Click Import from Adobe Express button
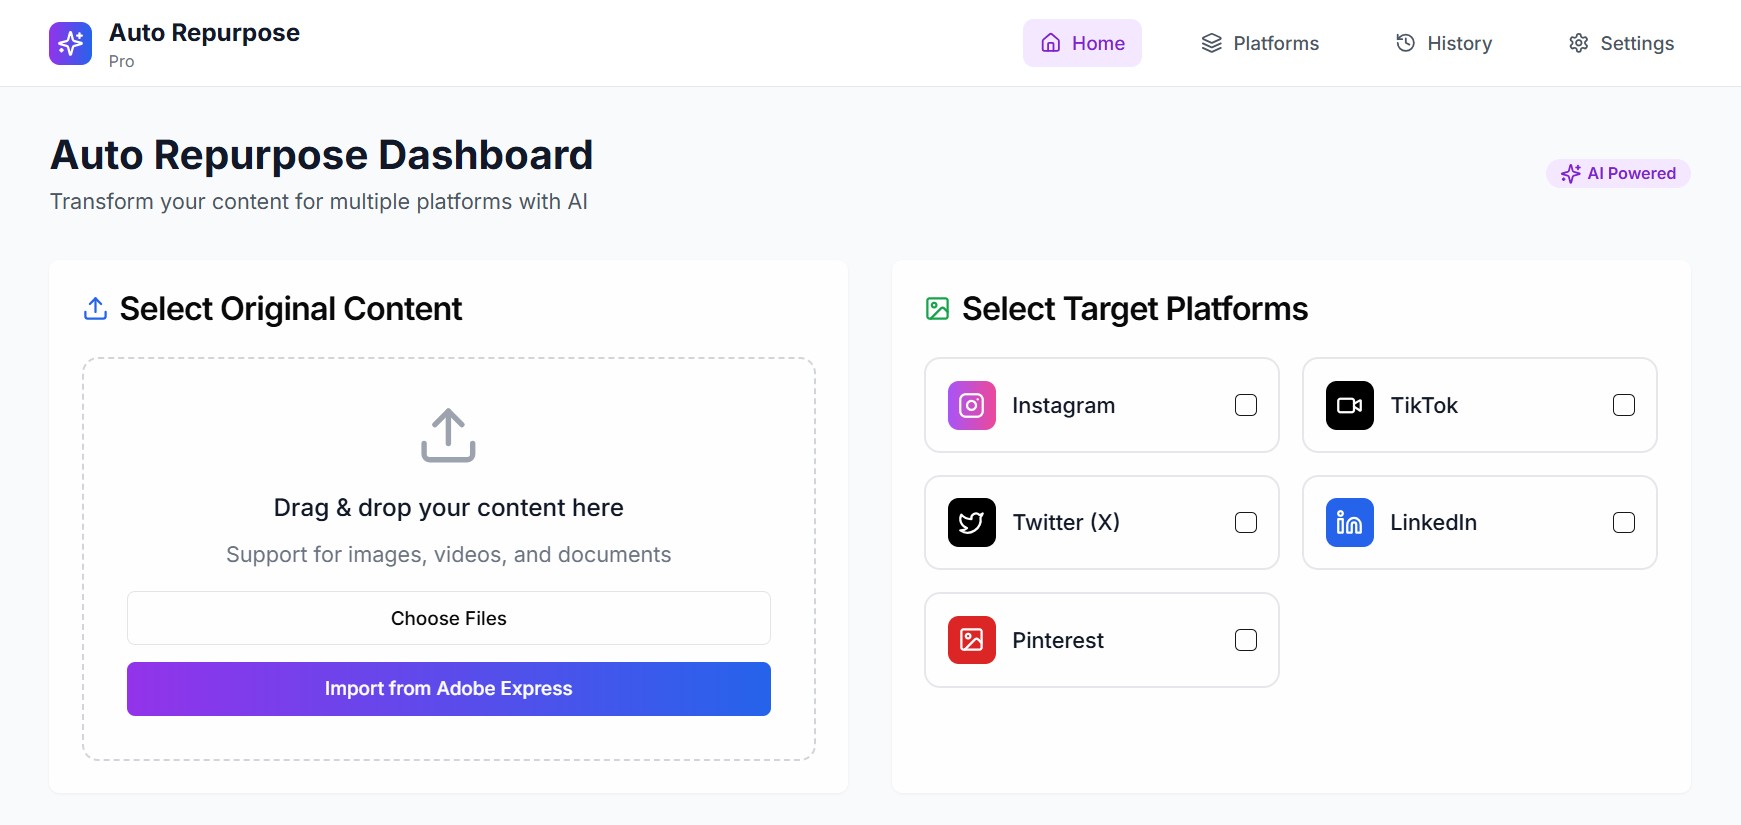 point(448,689)
